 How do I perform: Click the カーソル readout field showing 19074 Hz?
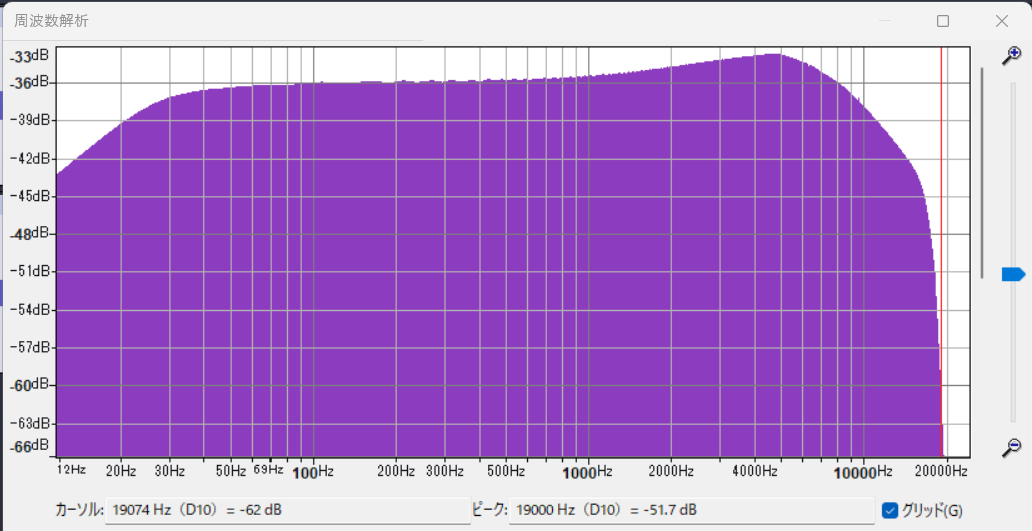click(x=286, y=511)
